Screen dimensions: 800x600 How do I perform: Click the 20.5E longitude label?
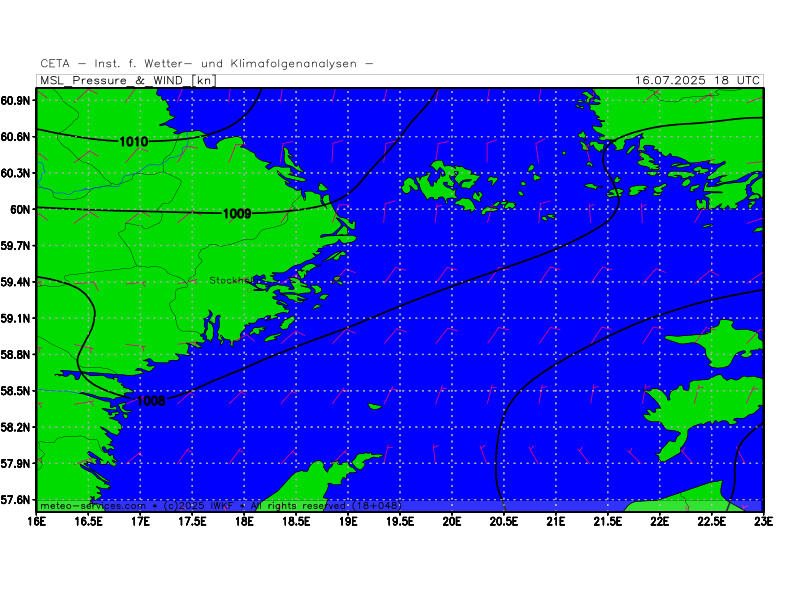coord(504,521)
